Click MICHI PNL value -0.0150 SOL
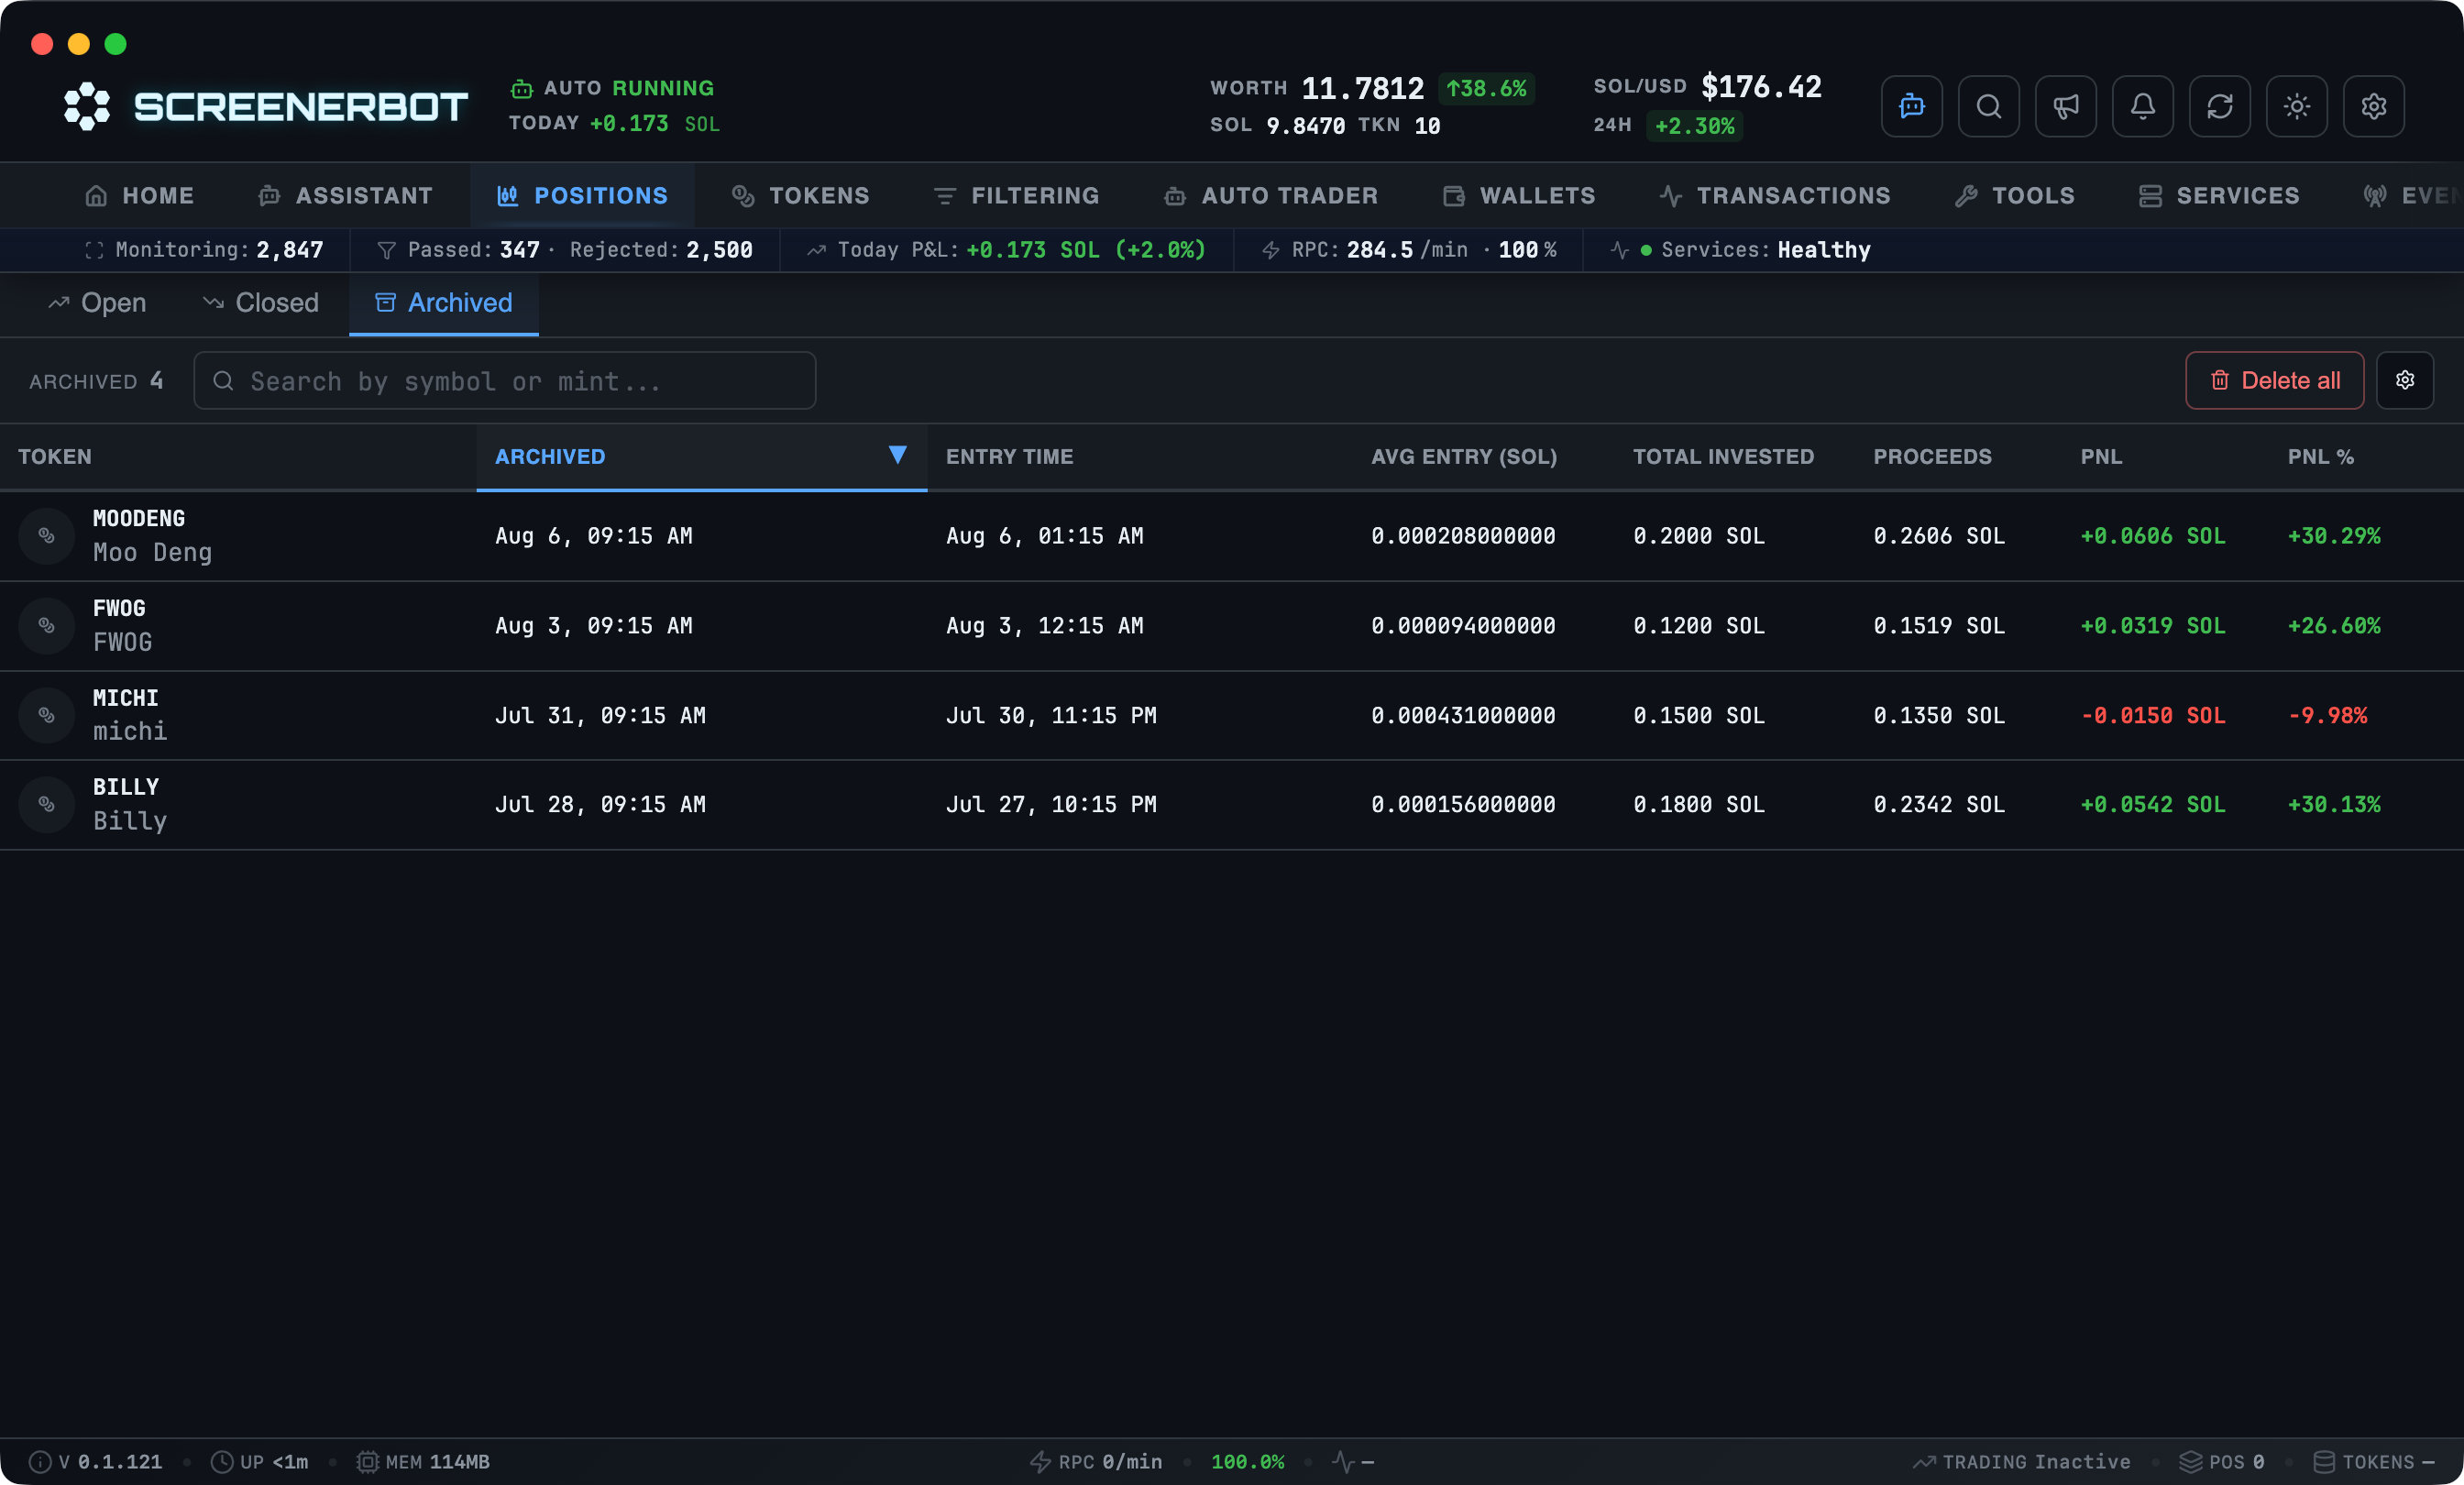The width and height of the screenshot is (2464, 1485). [2153, 715]
